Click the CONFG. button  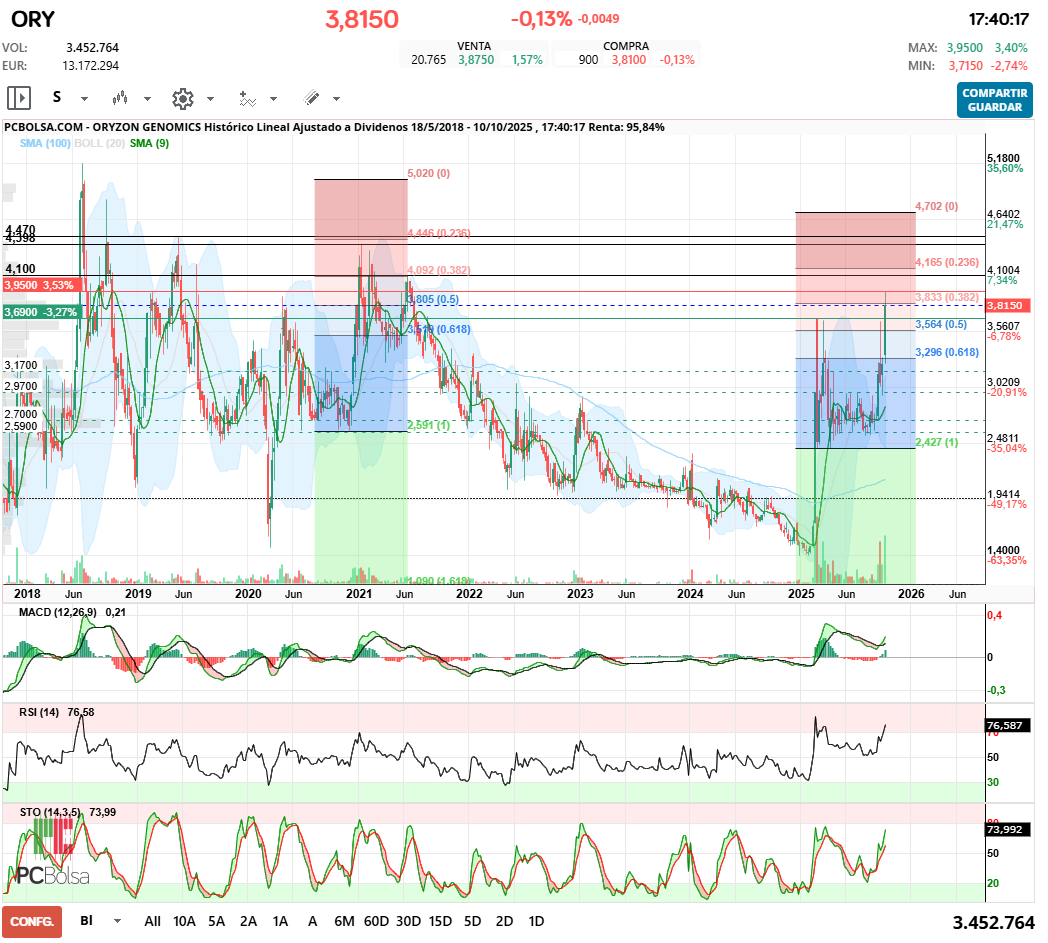pyautogui.click(x=32, y=922)
